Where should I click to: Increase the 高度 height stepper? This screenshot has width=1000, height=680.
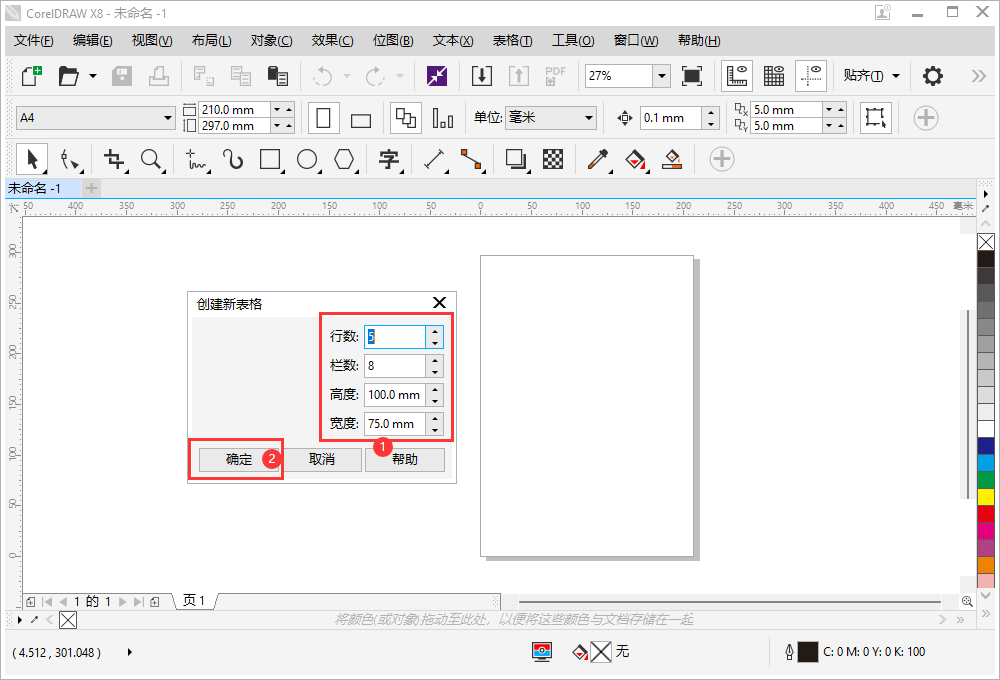tap(435, 389)
